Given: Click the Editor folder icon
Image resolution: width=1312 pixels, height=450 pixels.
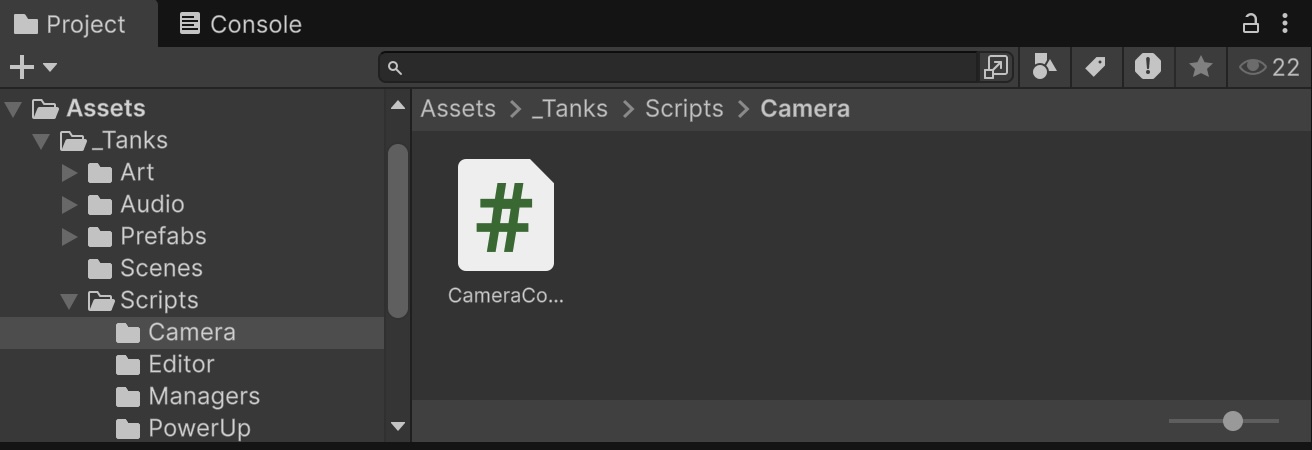Looking at the screenshot, I should [x=128, y=364].
